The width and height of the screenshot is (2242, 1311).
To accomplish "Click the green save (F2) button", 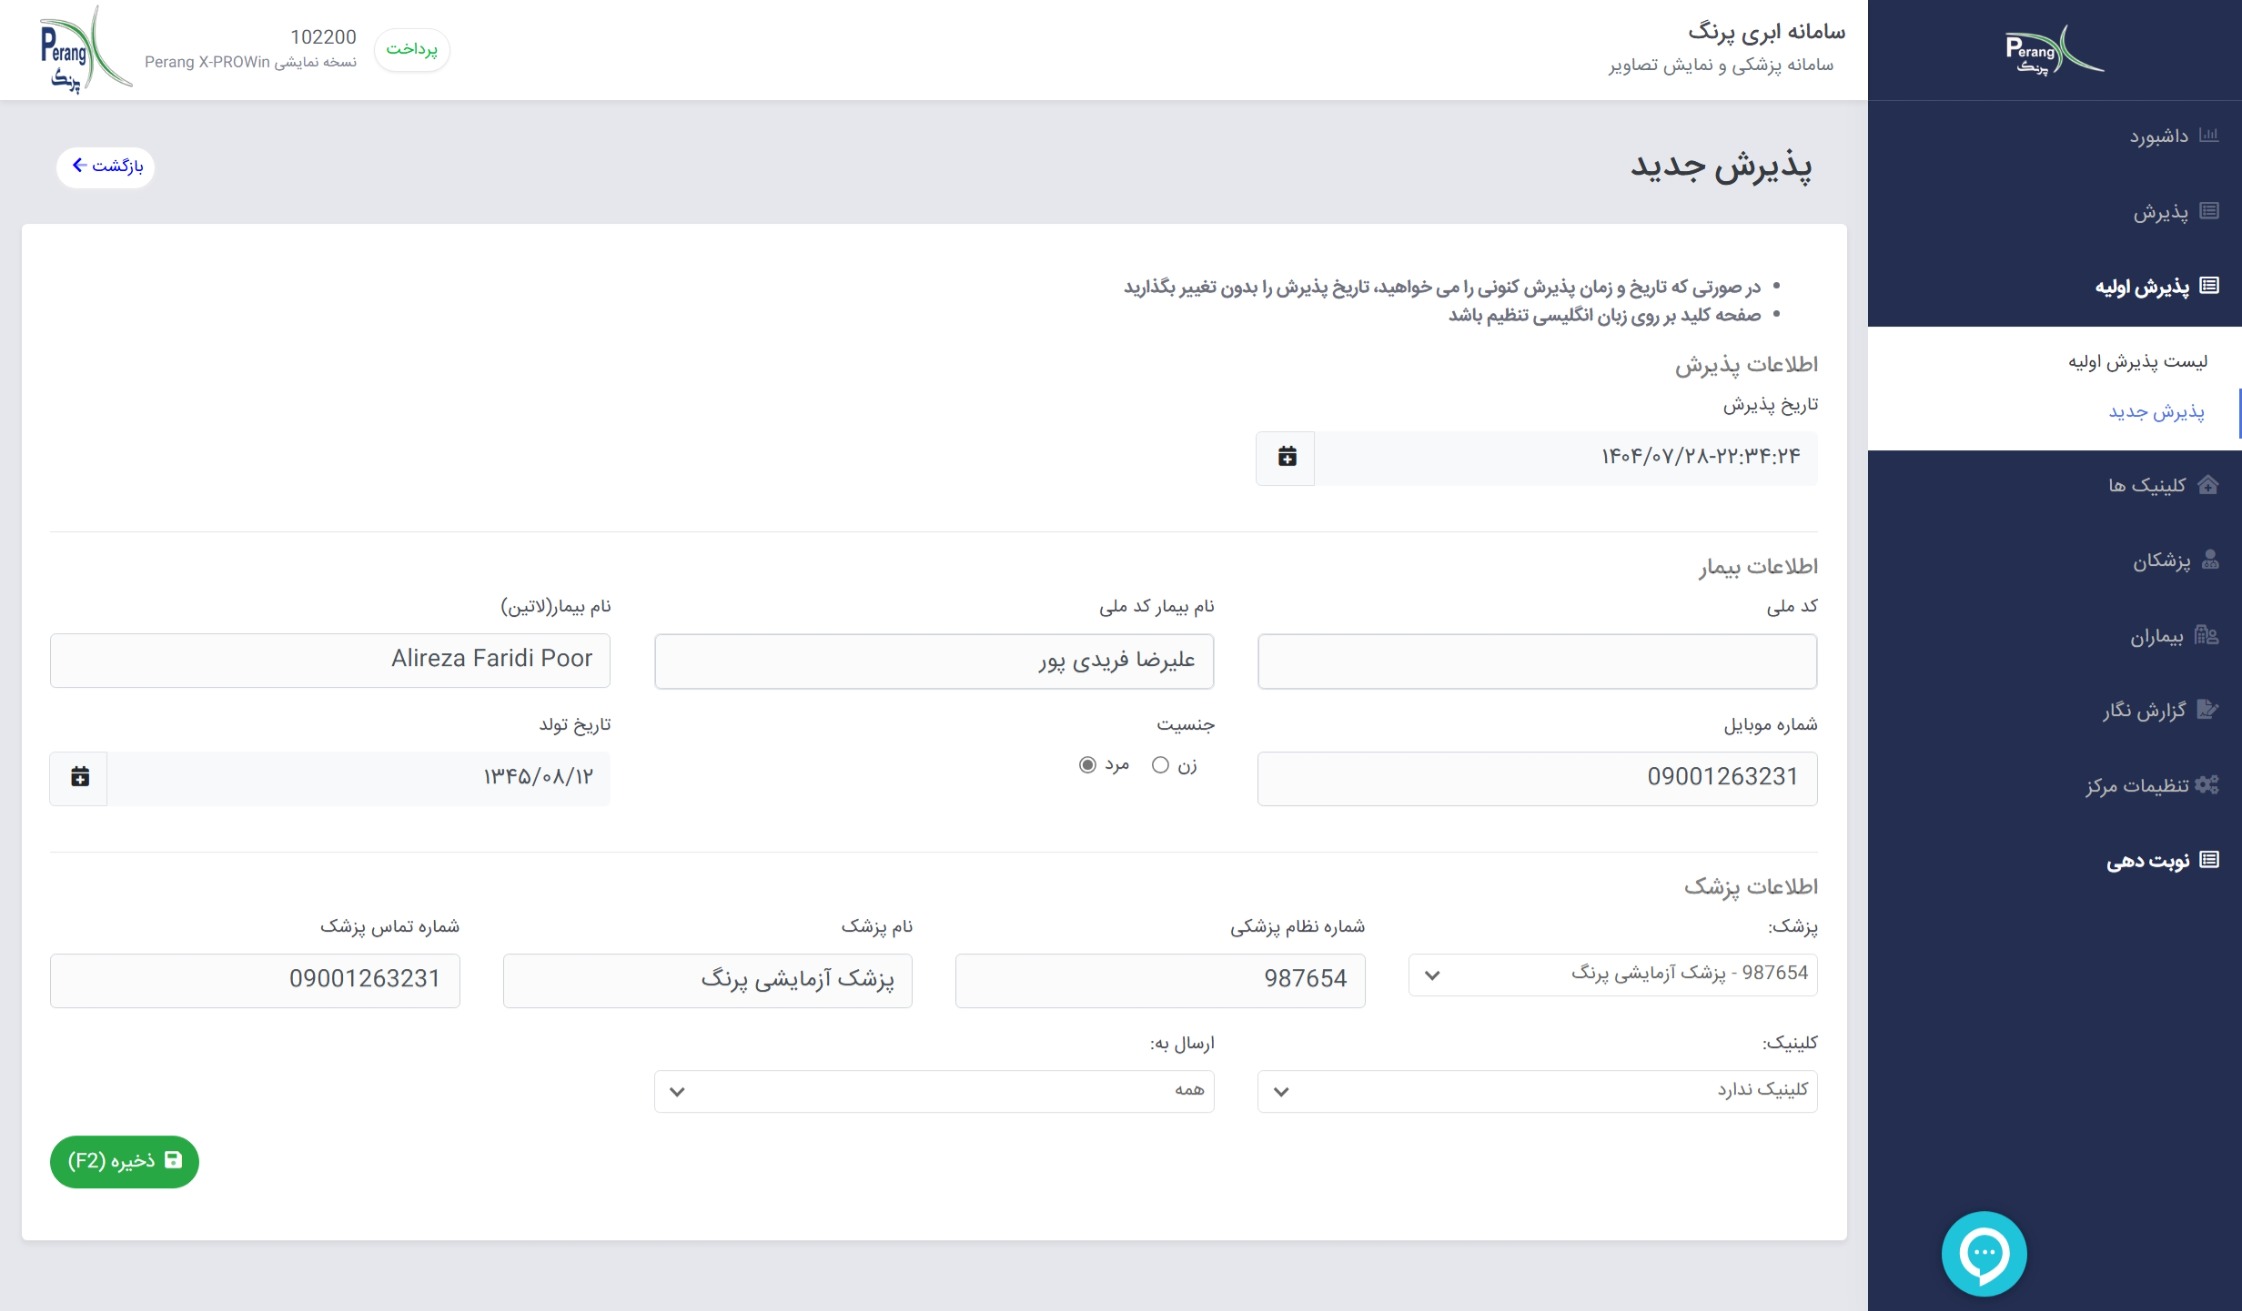I will tap(124, 1161).
